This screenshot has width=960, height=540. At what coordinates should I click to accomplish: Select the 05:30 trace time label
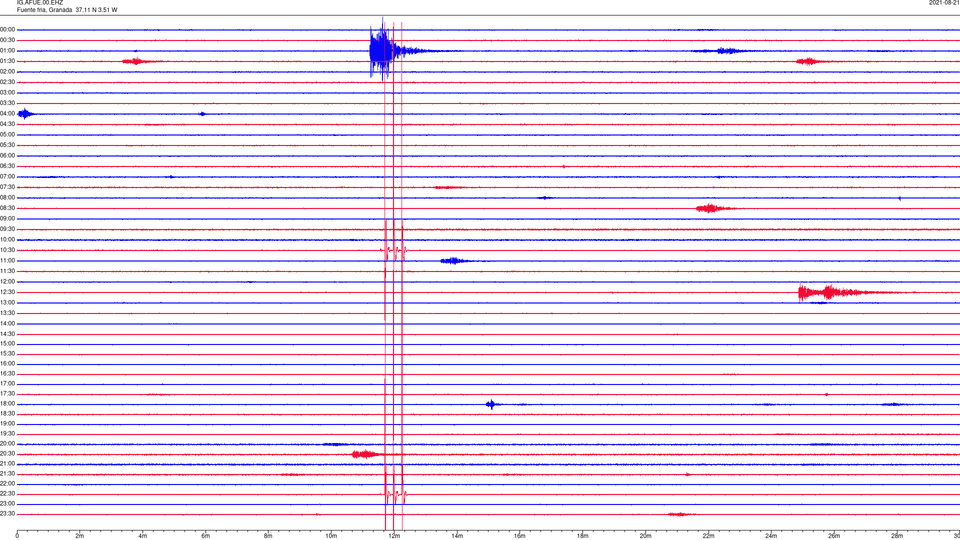point(8,145)
